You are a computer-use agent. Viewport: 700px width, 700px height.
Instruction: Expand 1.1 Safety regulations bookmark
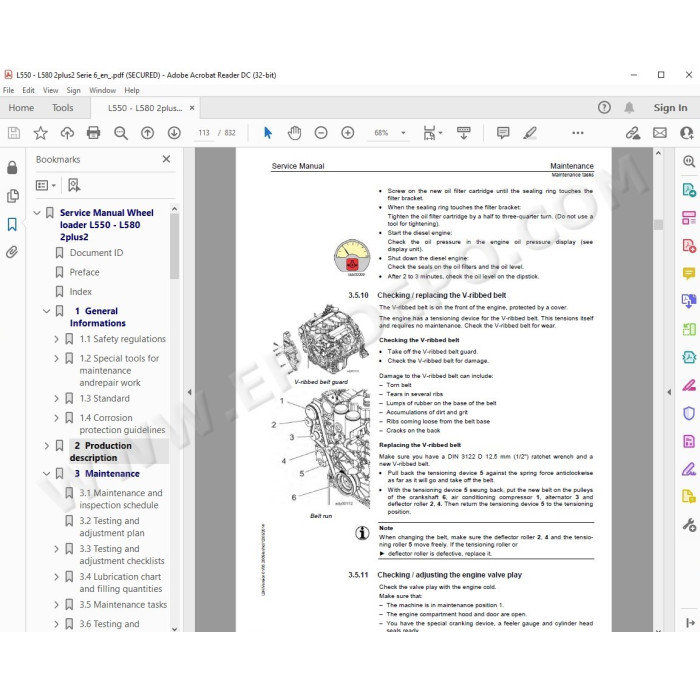coord(56,339)
